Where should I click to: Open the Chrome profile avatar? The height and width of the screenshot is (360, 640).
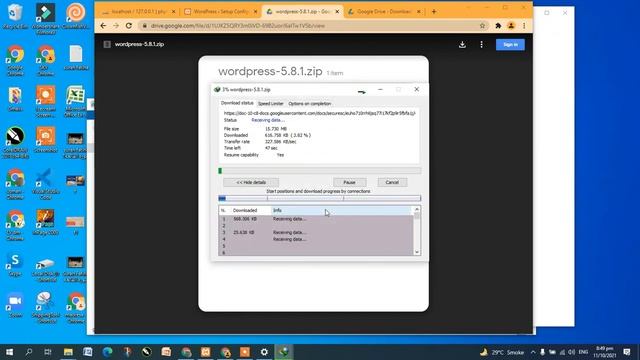point(511,26)
